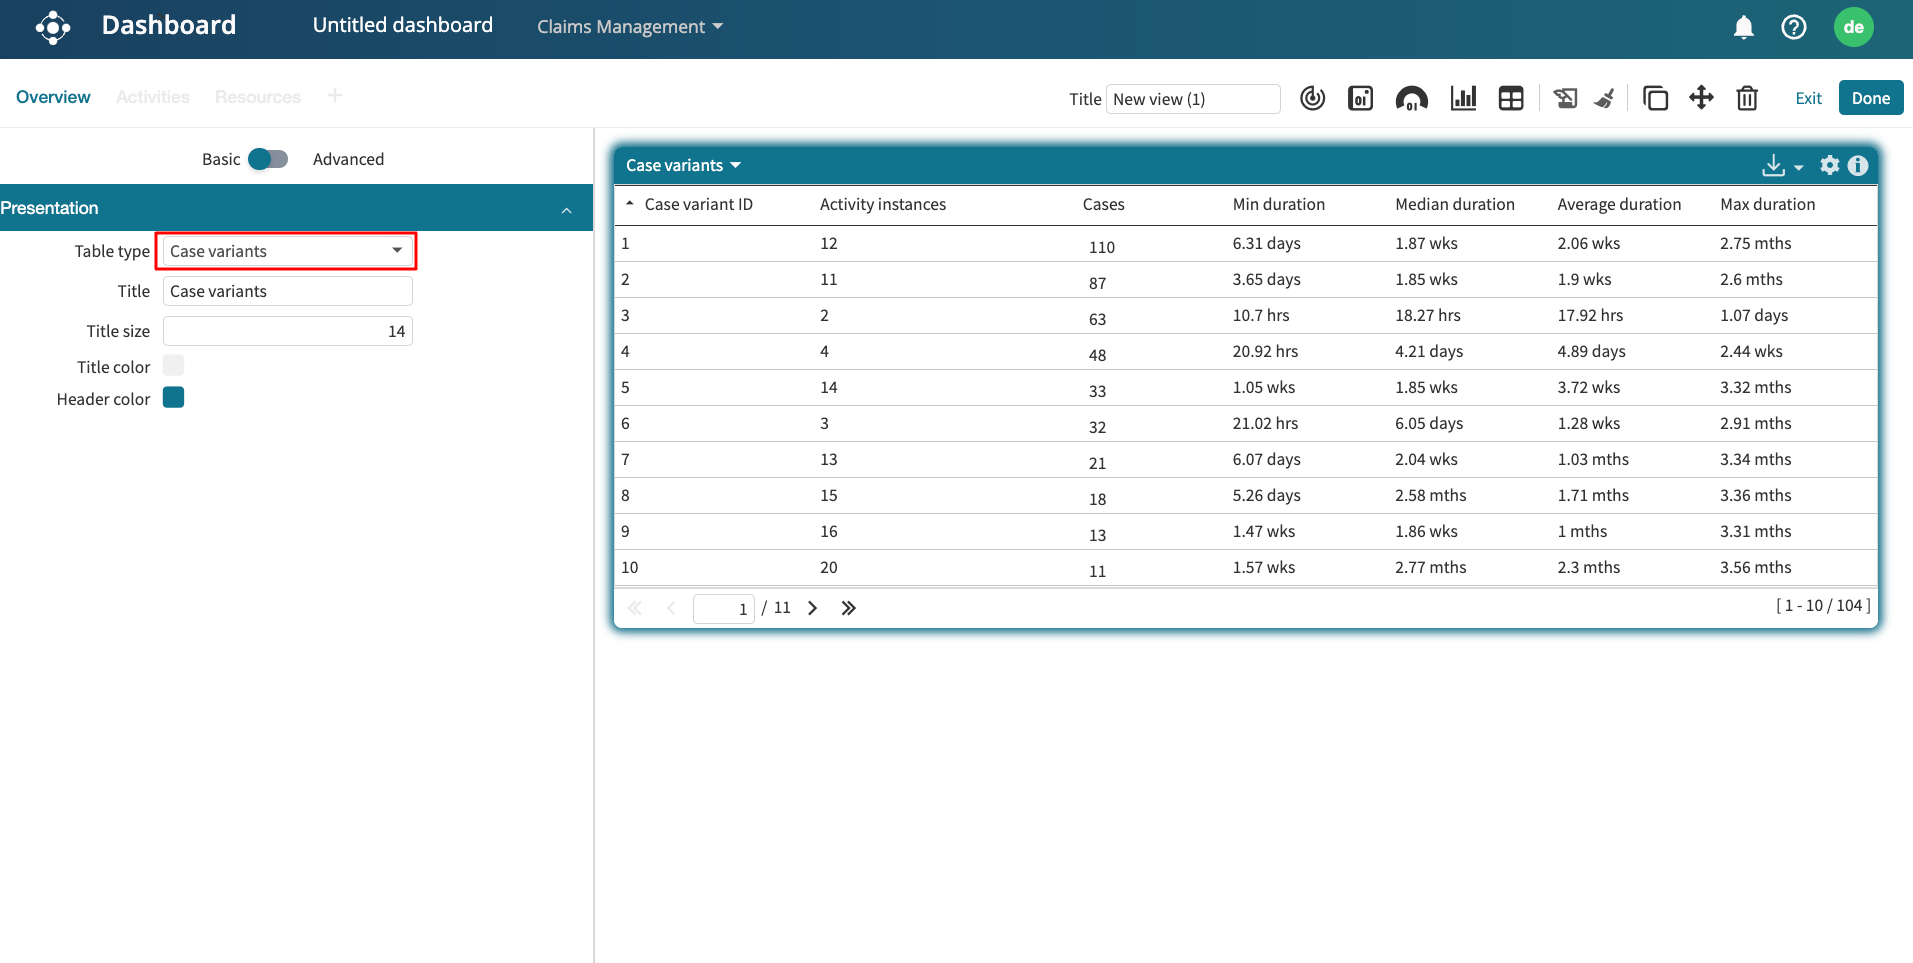Click the info icon on Case variants widget
This screenshot has width=1913, height=963.
[x=1858, y=165]
